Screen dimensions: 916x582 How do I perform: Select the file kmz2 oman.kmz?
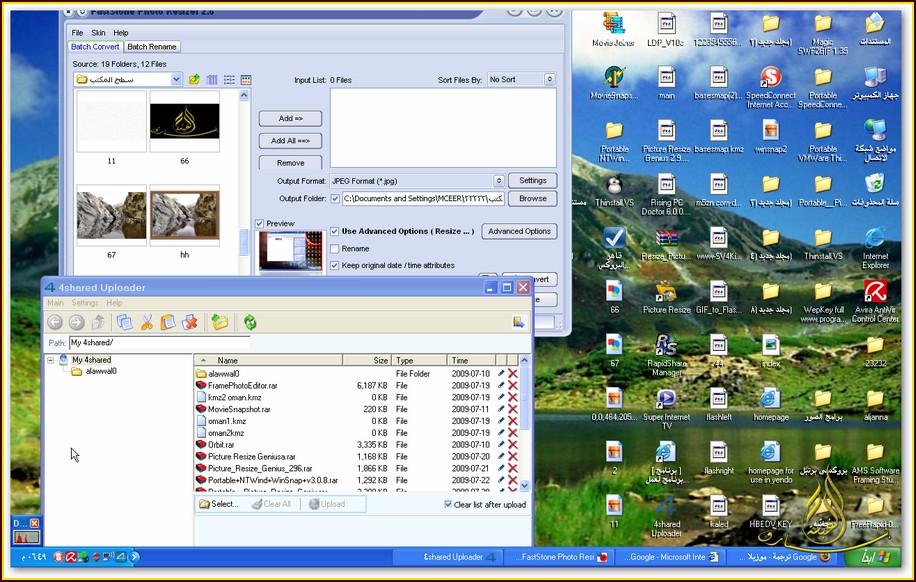[x=235, y=397]
